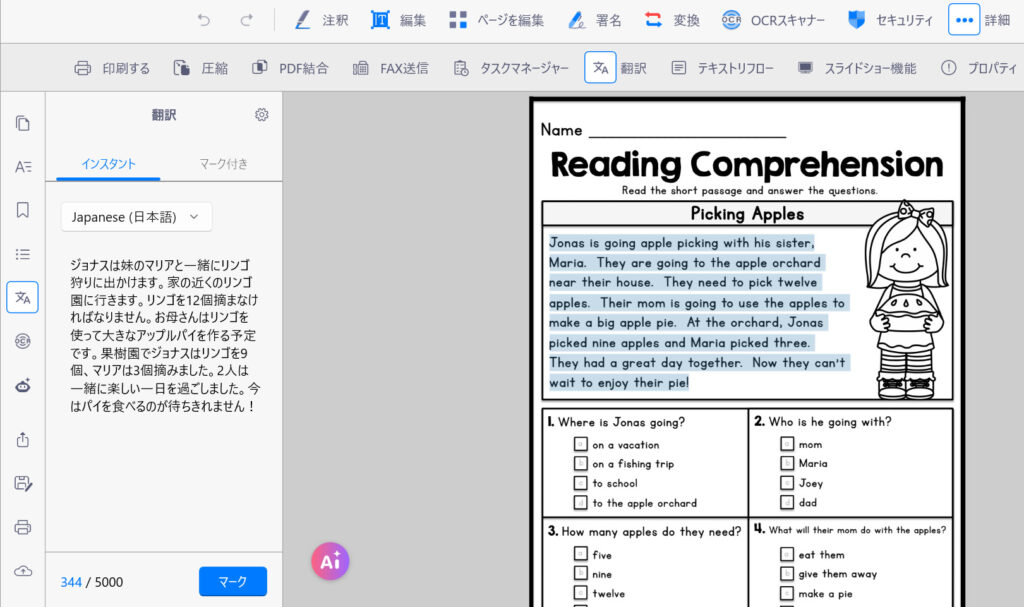Viewport: 1024px width, 607px height.
Task: Click '2. Who is he going with?' question
Action: coord(823,421)
